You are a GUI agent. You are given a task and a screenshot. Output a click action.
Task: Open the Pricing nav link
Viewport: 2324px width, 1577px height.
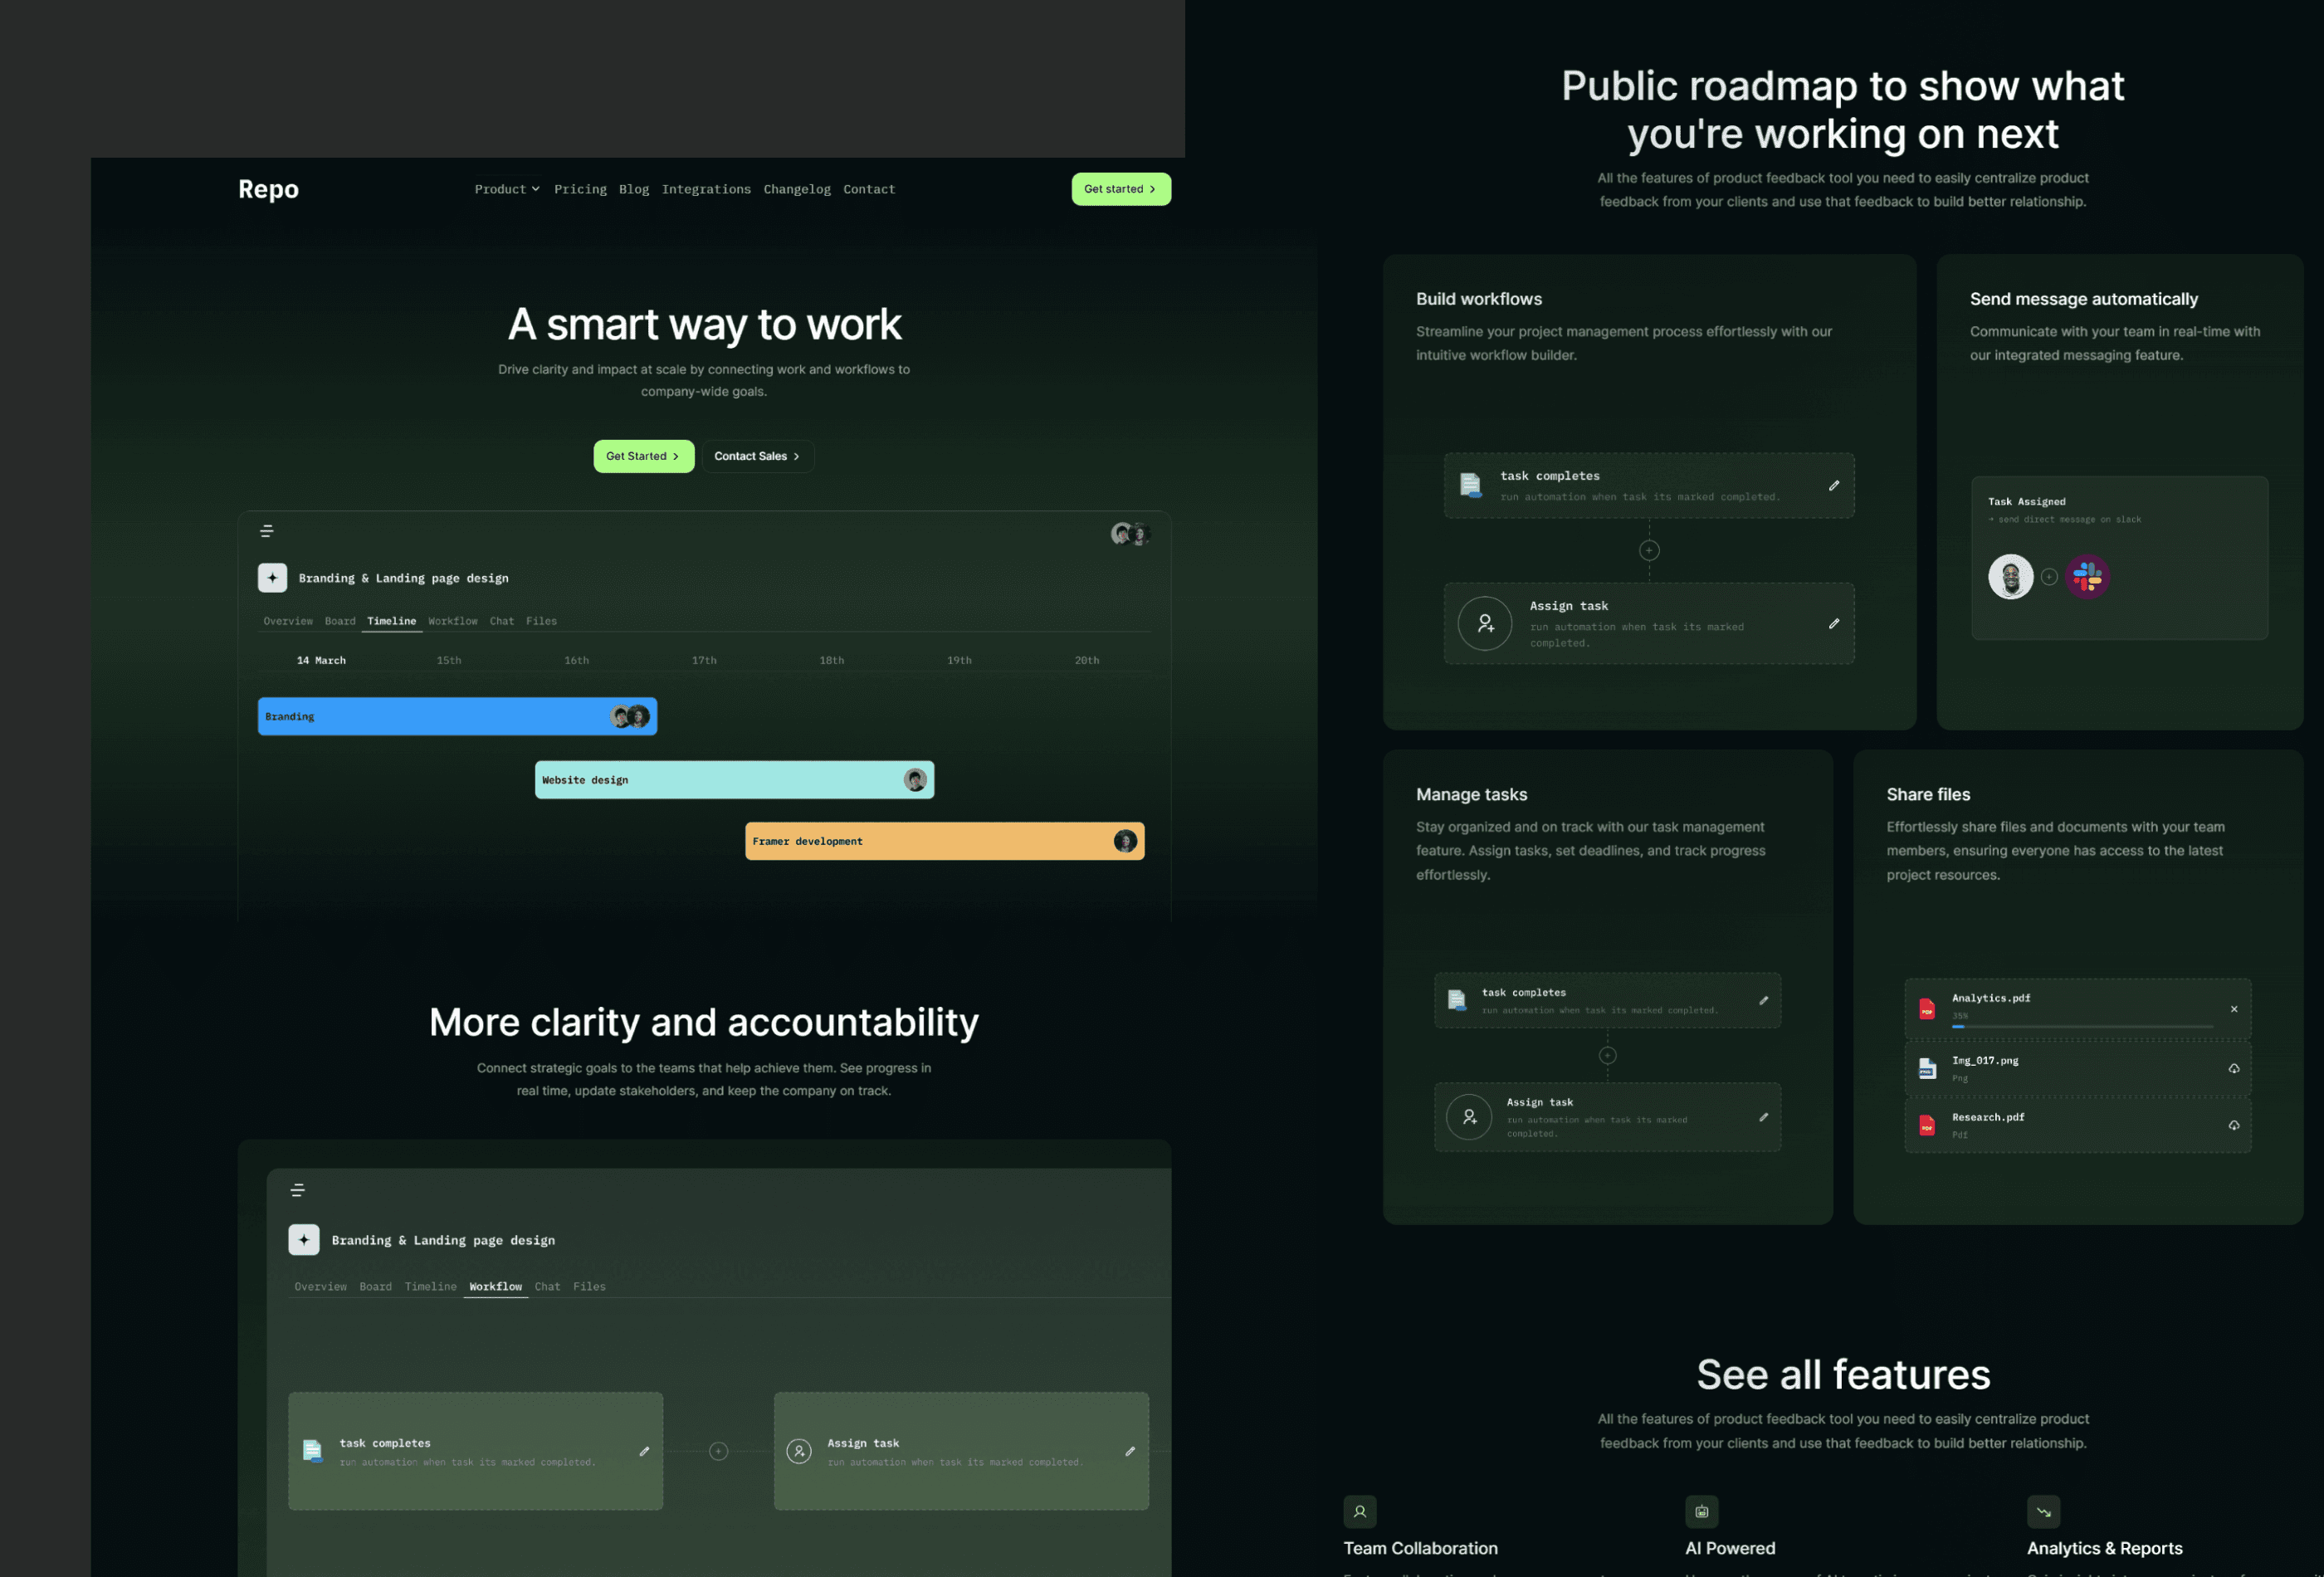pos(580,189)
